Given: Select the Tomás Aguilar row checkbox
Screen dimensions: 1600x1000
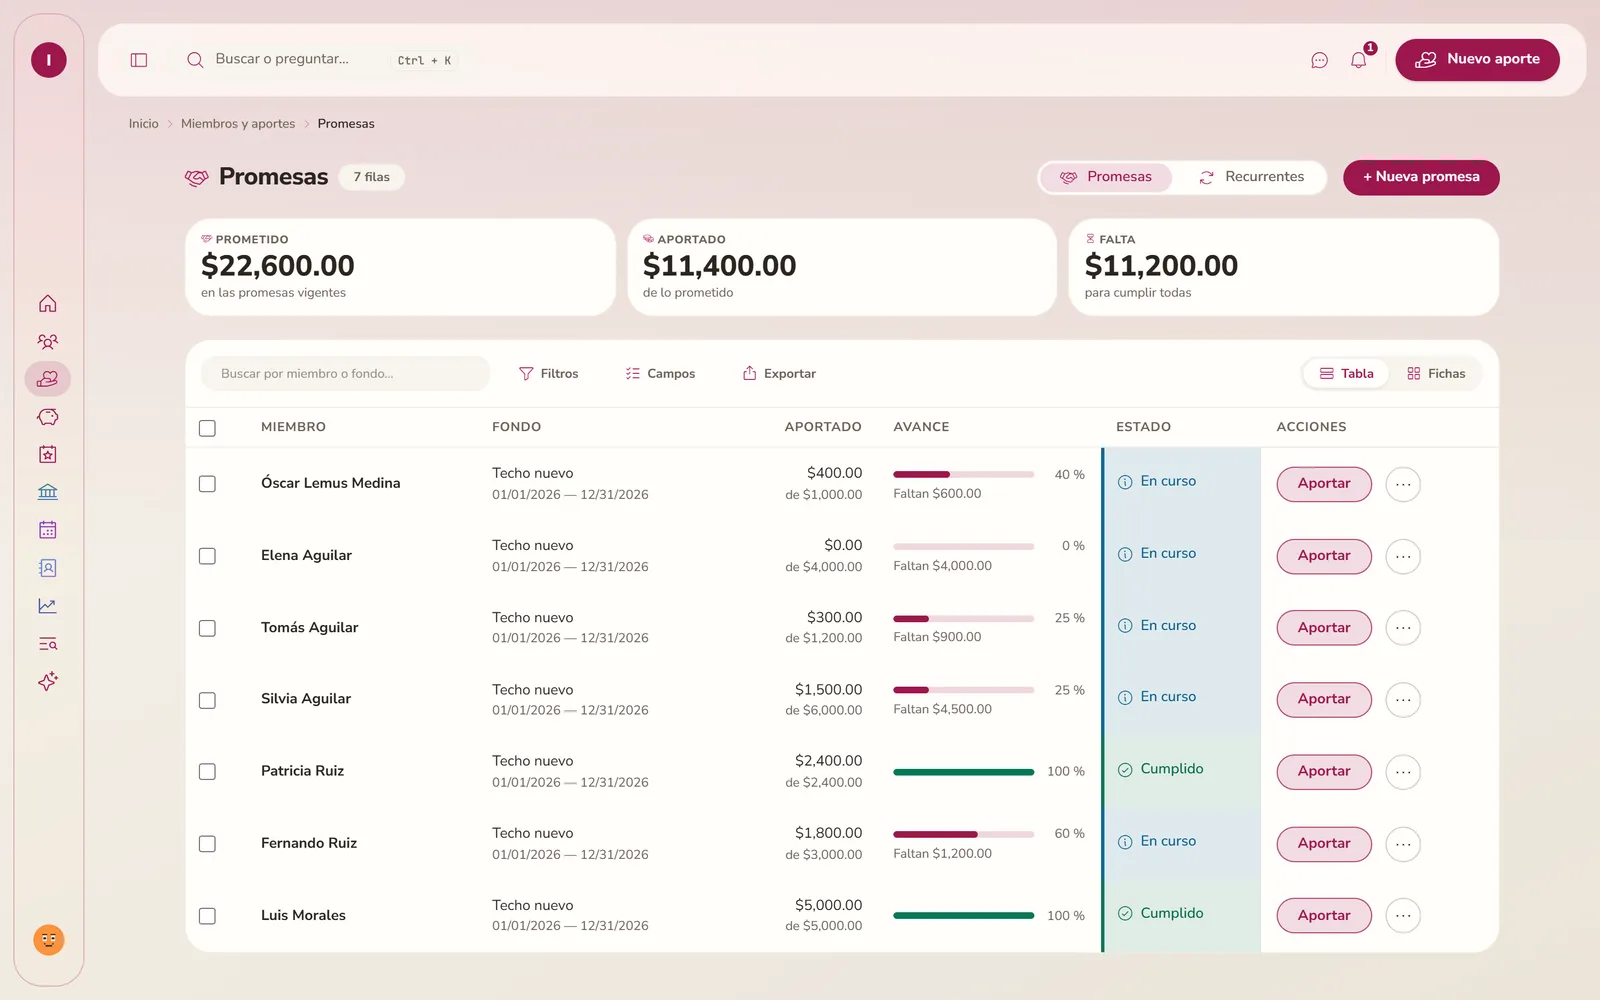Looking at the screenshot, I should point(207,628).
